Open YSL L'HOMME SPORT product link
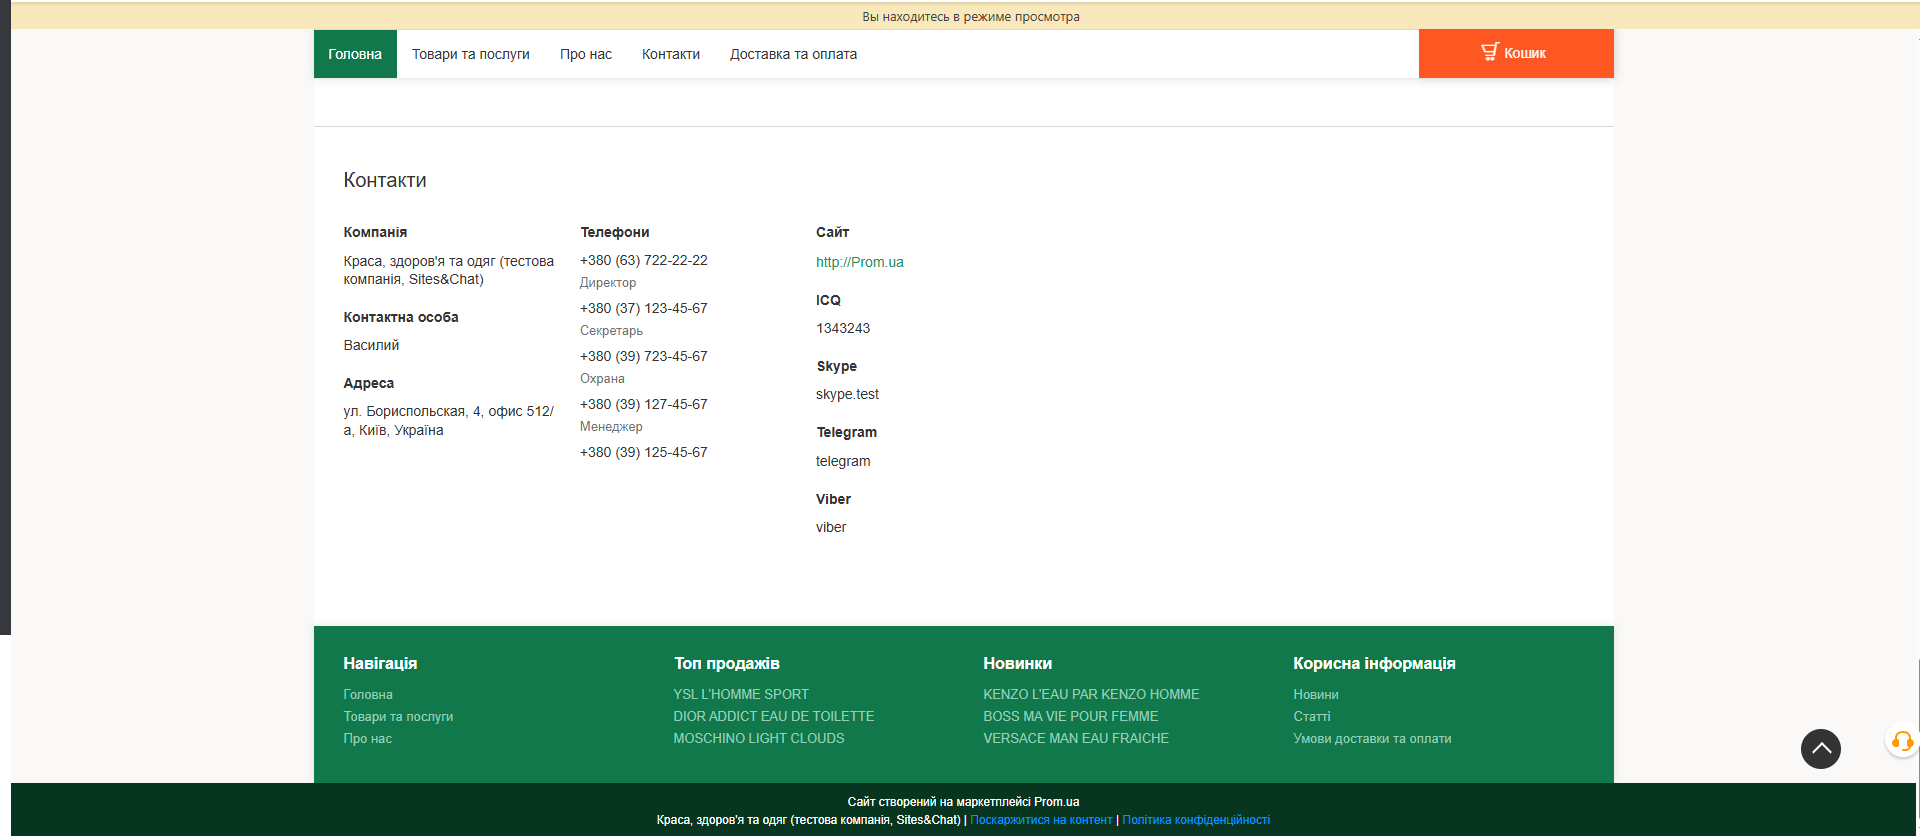This screenshot has height=836, width=1920. click(x=740, y=694)
